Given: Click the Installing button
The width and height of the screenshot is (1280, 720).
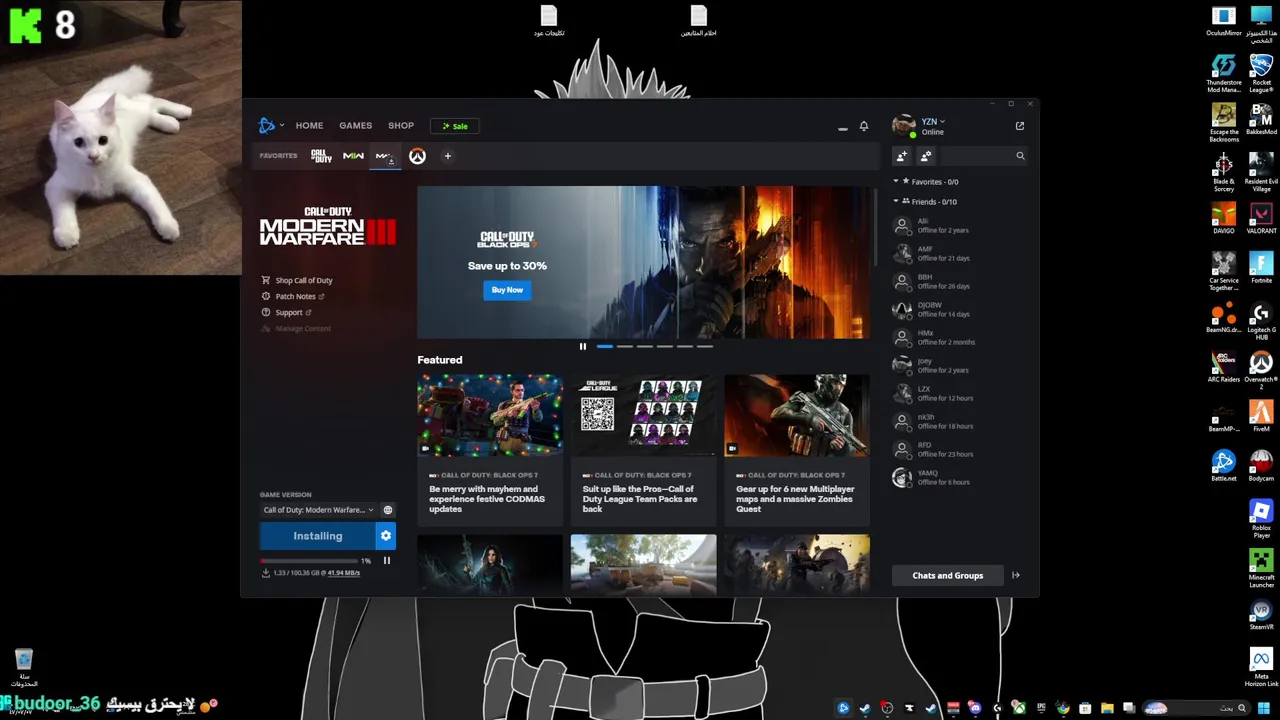Looking at the screenshot, I should click(x=317, y=536).
